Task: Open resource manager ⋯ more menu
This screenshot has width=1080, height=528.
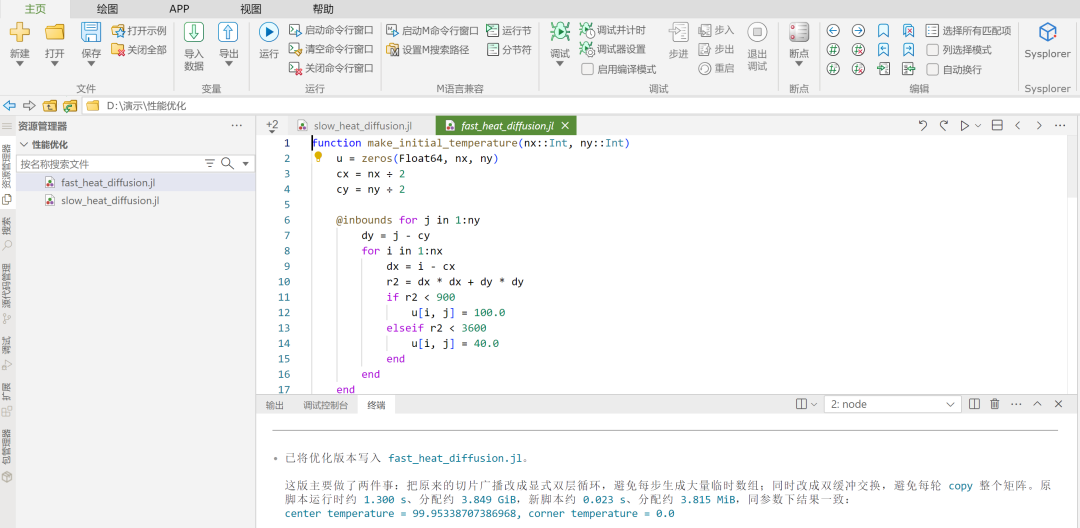Action: click(237, 125)
